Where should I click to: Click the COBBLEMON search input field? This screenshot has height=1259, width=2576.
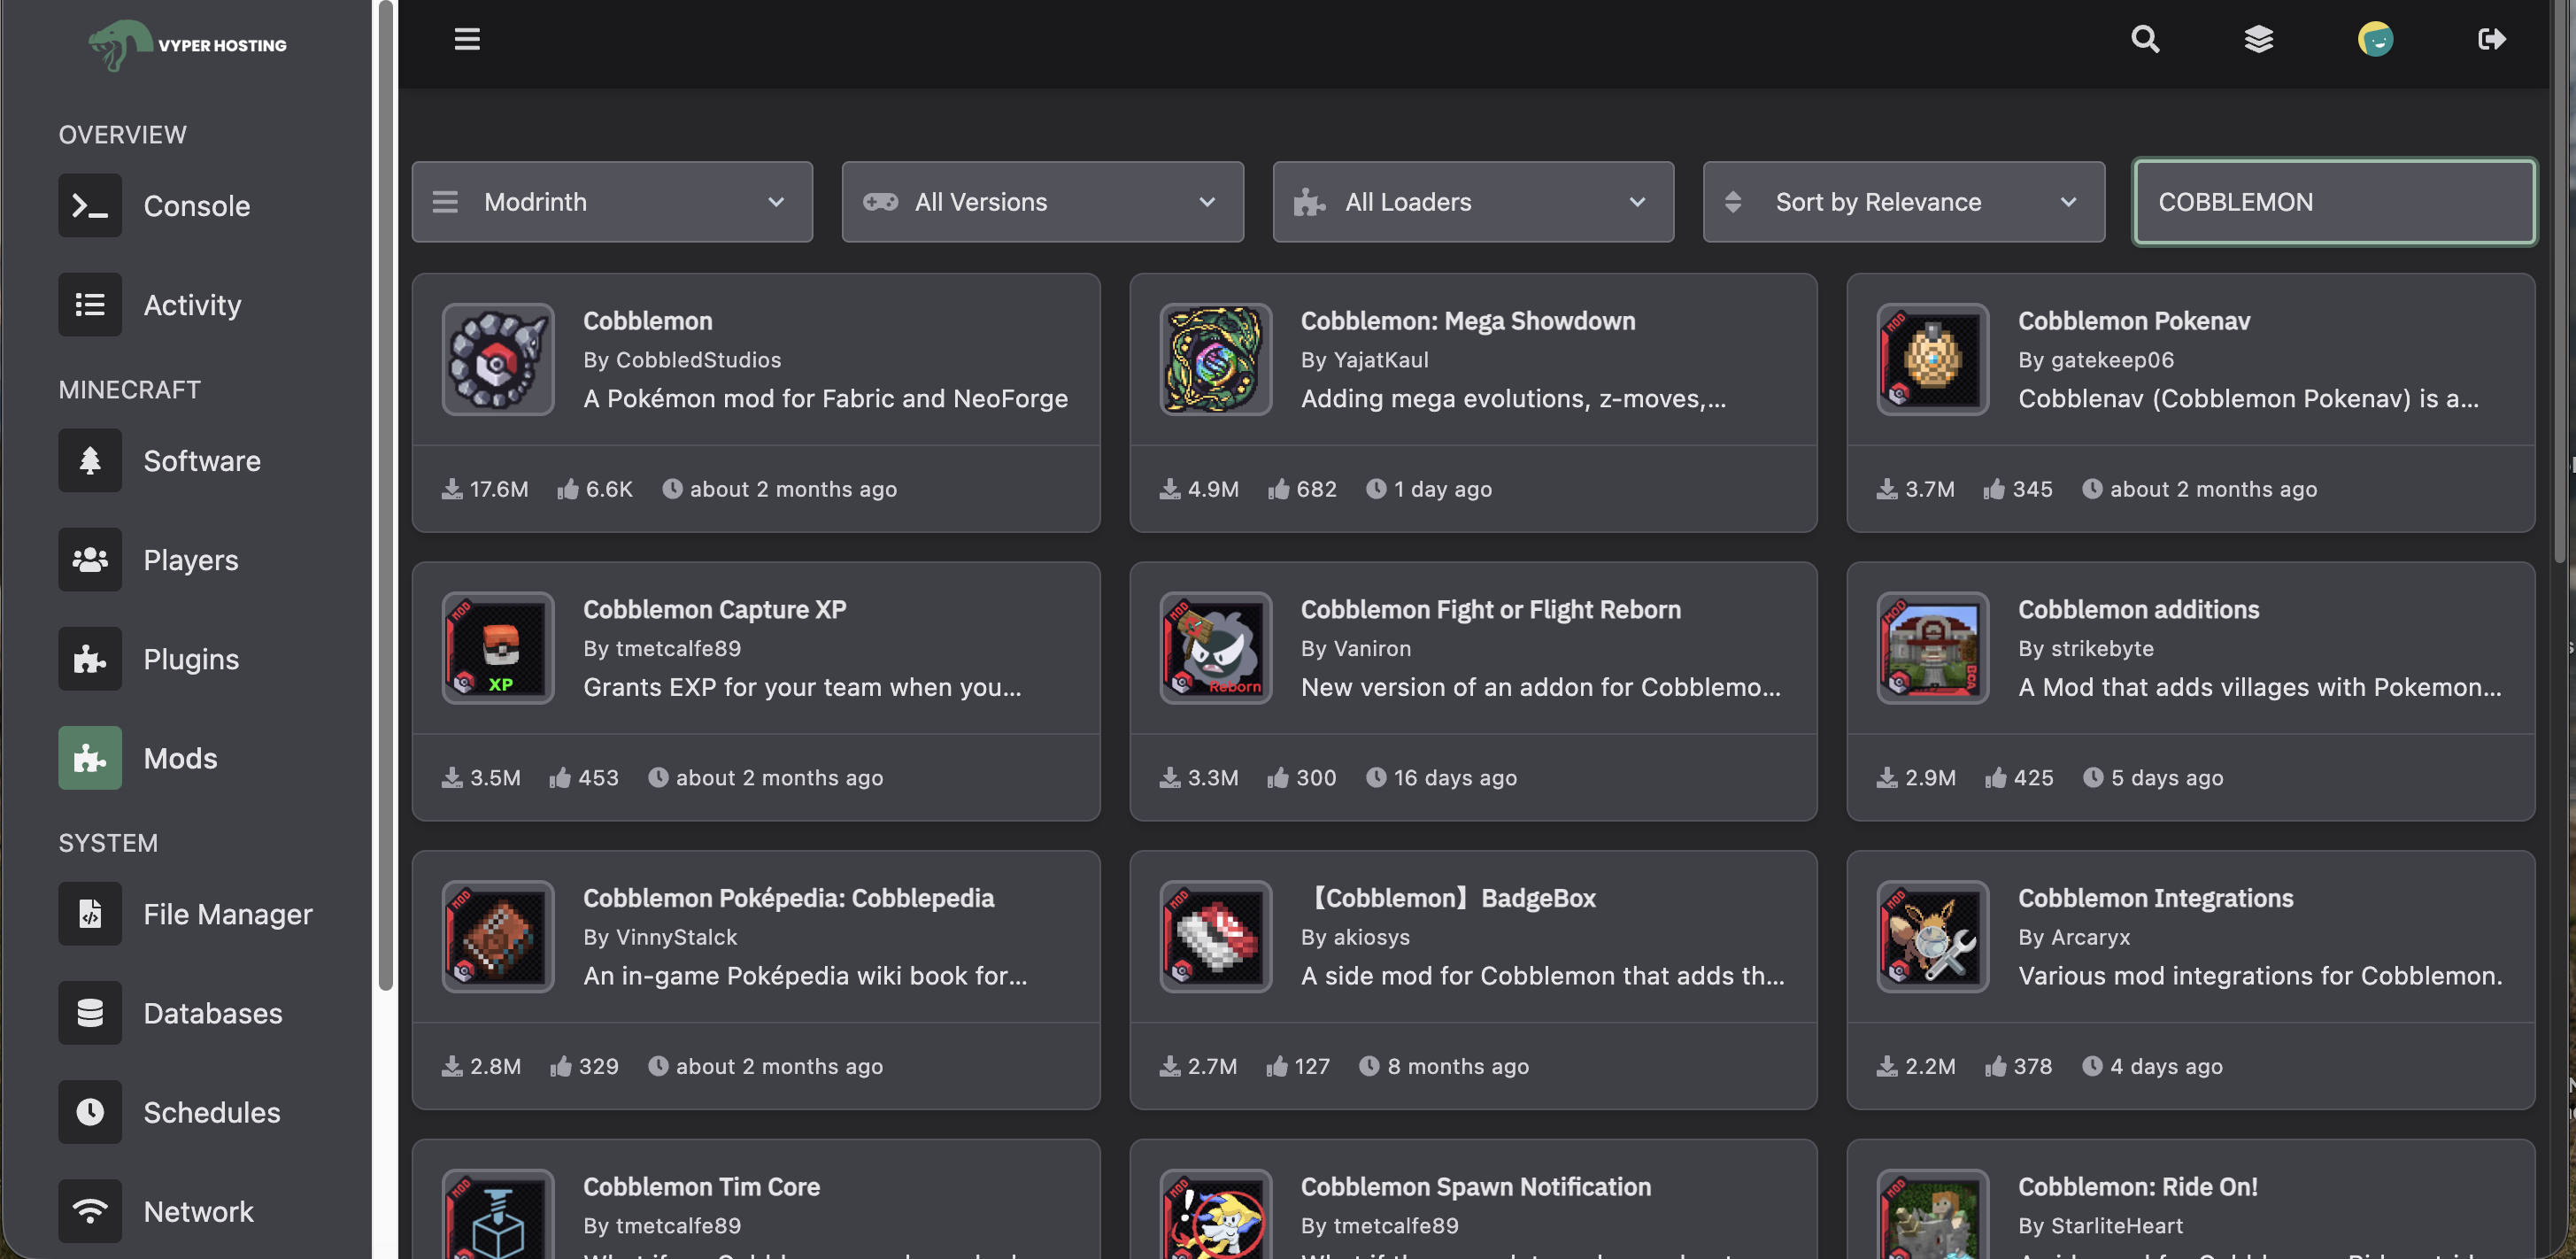2334,201
